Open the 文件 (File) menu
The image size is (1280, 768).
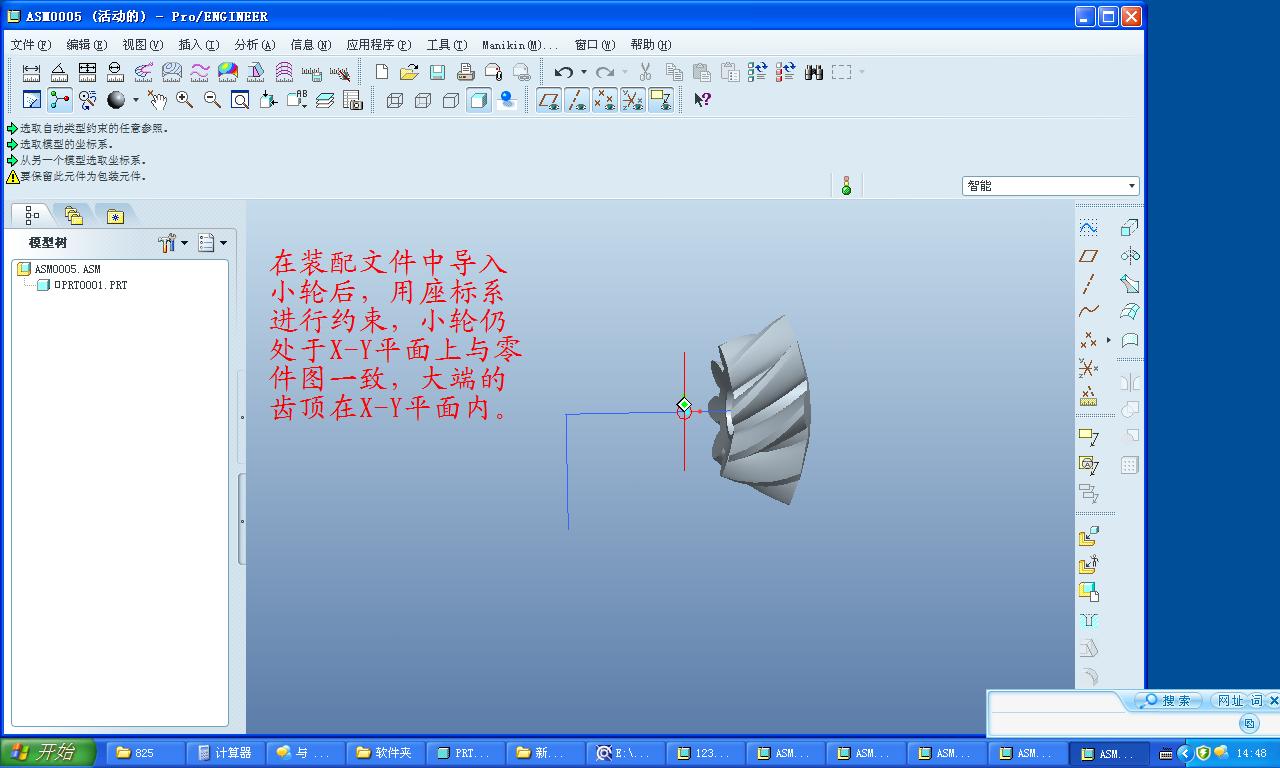tap(30, 45)
